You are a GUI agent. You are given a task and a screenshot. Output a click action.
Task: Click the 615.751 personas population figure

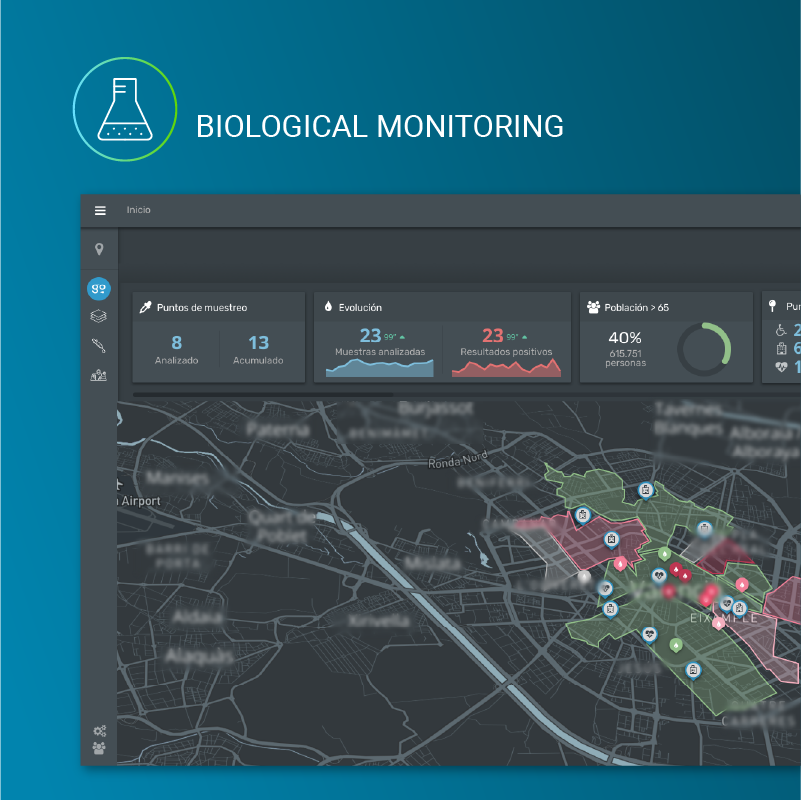(625, 358)
